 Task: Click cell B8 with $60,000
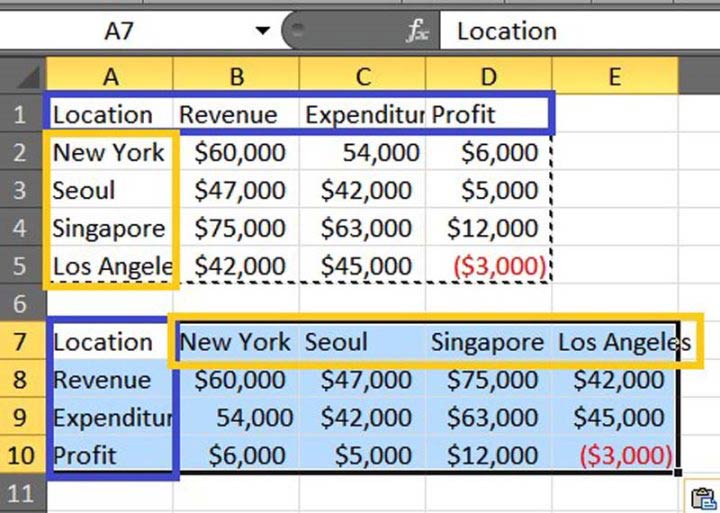point(236,379)
